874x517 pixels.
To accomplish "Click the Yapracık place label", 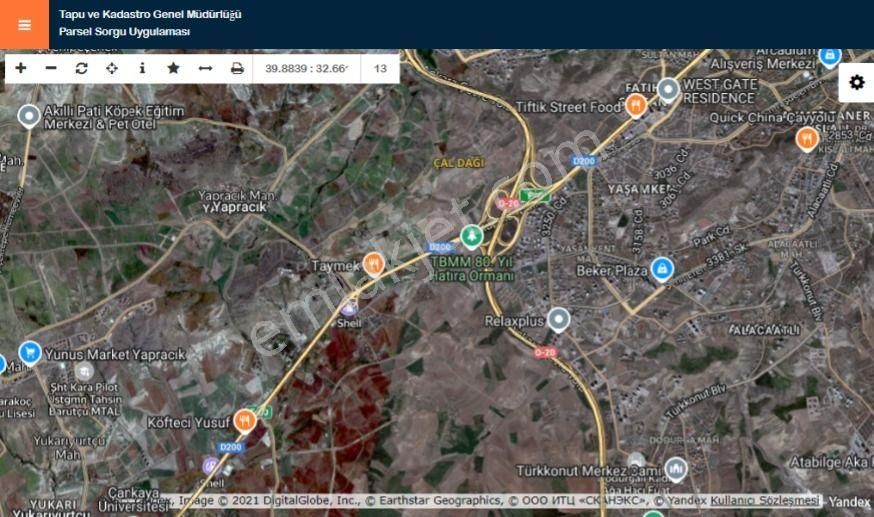I will (x=239, y=207).
